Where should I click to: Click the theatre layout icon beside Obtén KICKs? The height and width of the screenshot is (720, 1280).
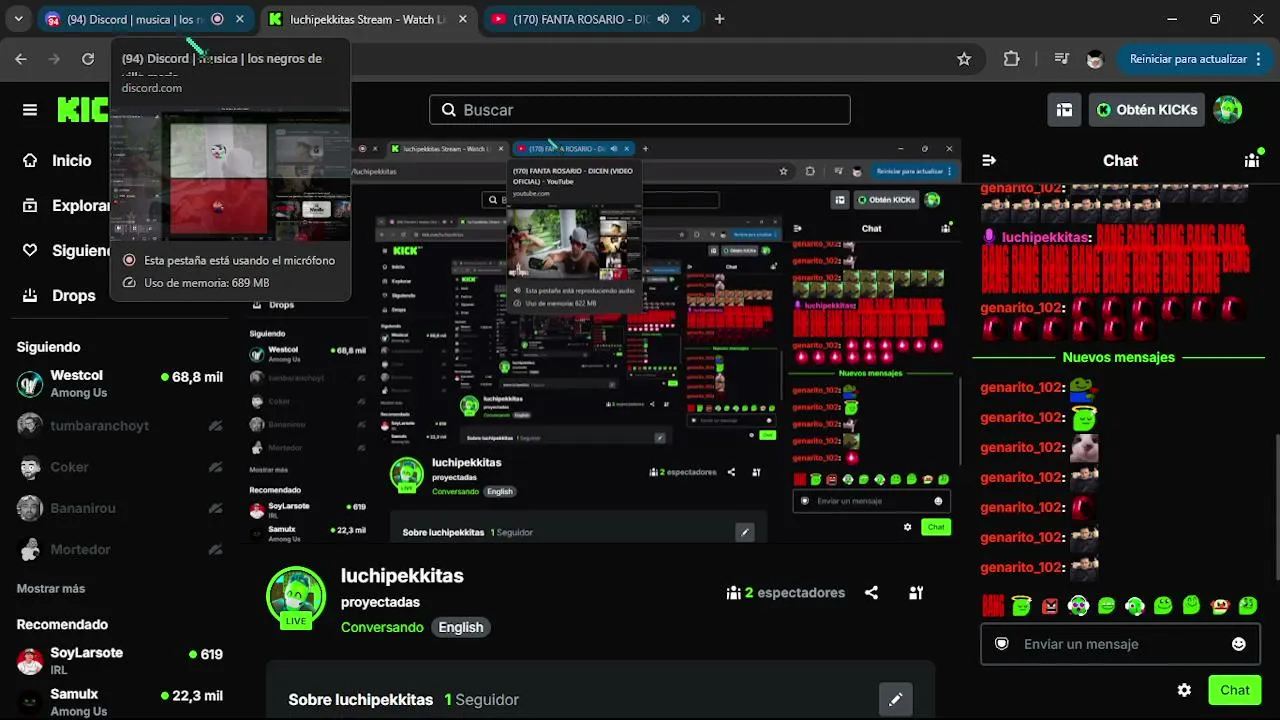(1064, 110)
